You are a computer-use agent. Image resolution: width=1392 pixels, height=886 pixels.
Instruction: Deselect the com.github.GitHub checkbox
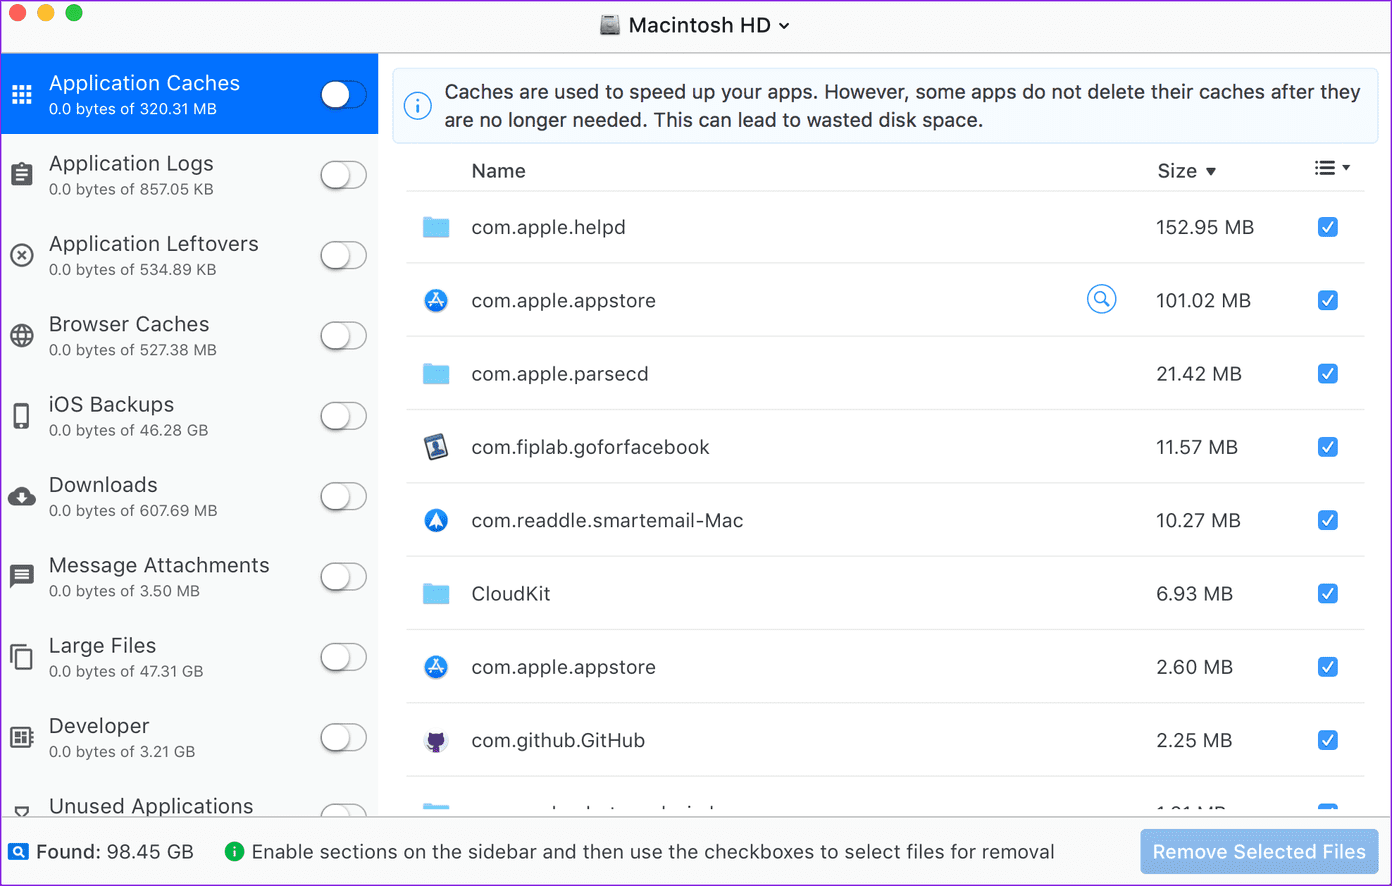coord(1328,740)
